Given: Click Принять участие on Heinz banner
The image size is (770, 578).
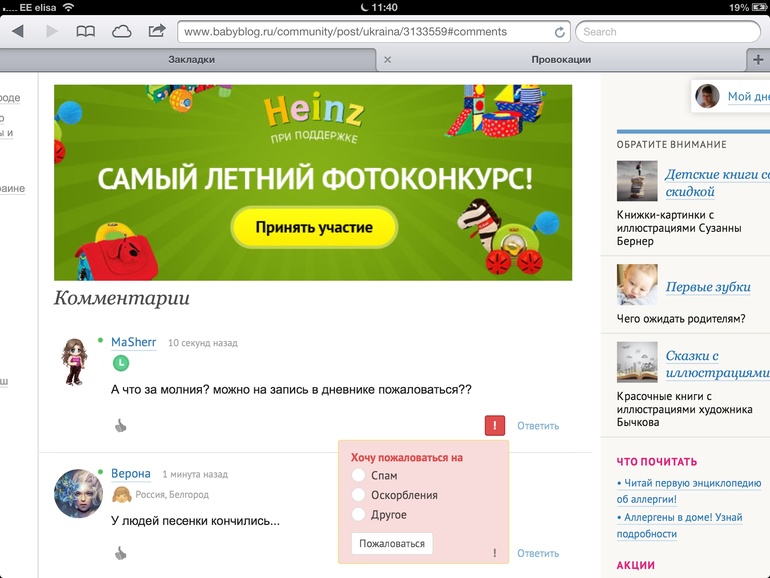Looking at the screenshot, I should coord(314,227).
